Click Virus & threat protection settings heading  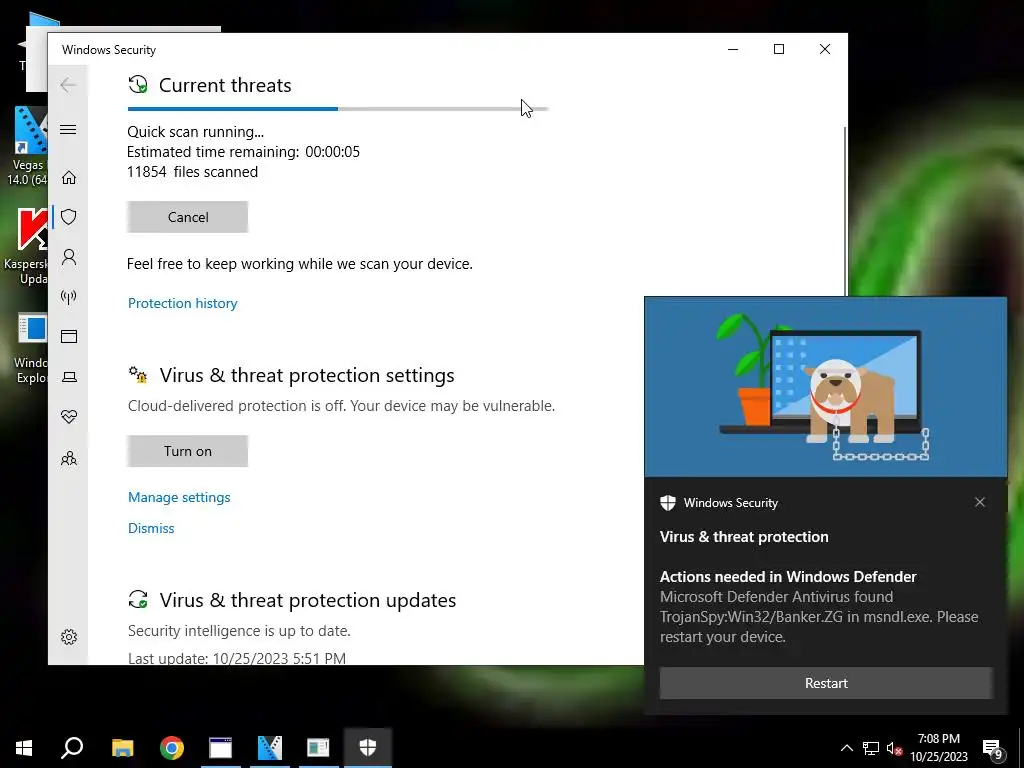point(307,375)
